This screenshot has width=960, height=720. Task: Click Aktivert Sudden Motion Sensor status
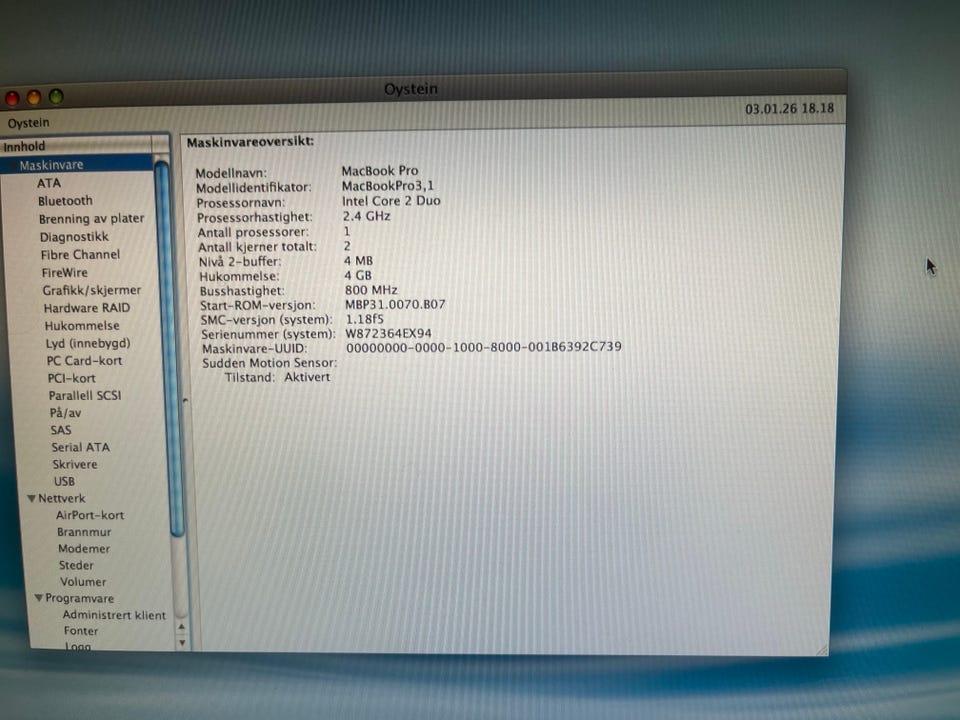[307, 377]
